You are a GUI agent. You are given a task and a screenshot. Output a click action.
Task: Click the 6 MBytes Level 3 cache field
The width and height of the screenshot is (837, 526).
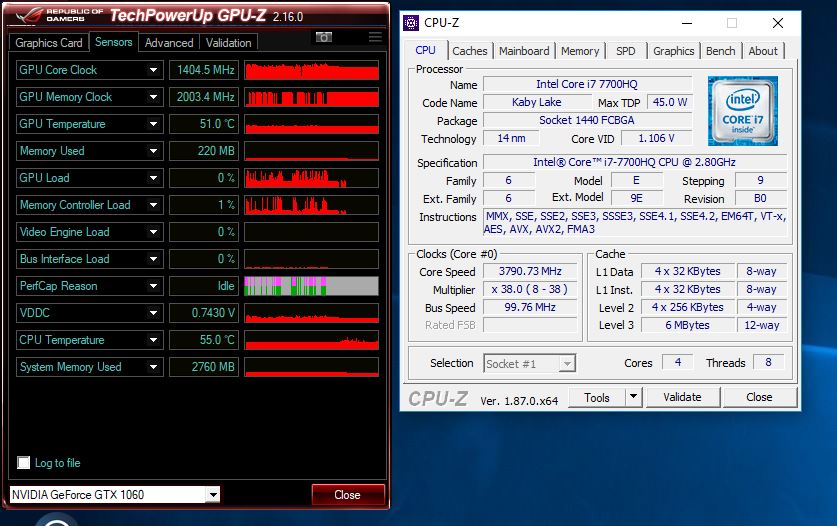(x=688, y=325)
